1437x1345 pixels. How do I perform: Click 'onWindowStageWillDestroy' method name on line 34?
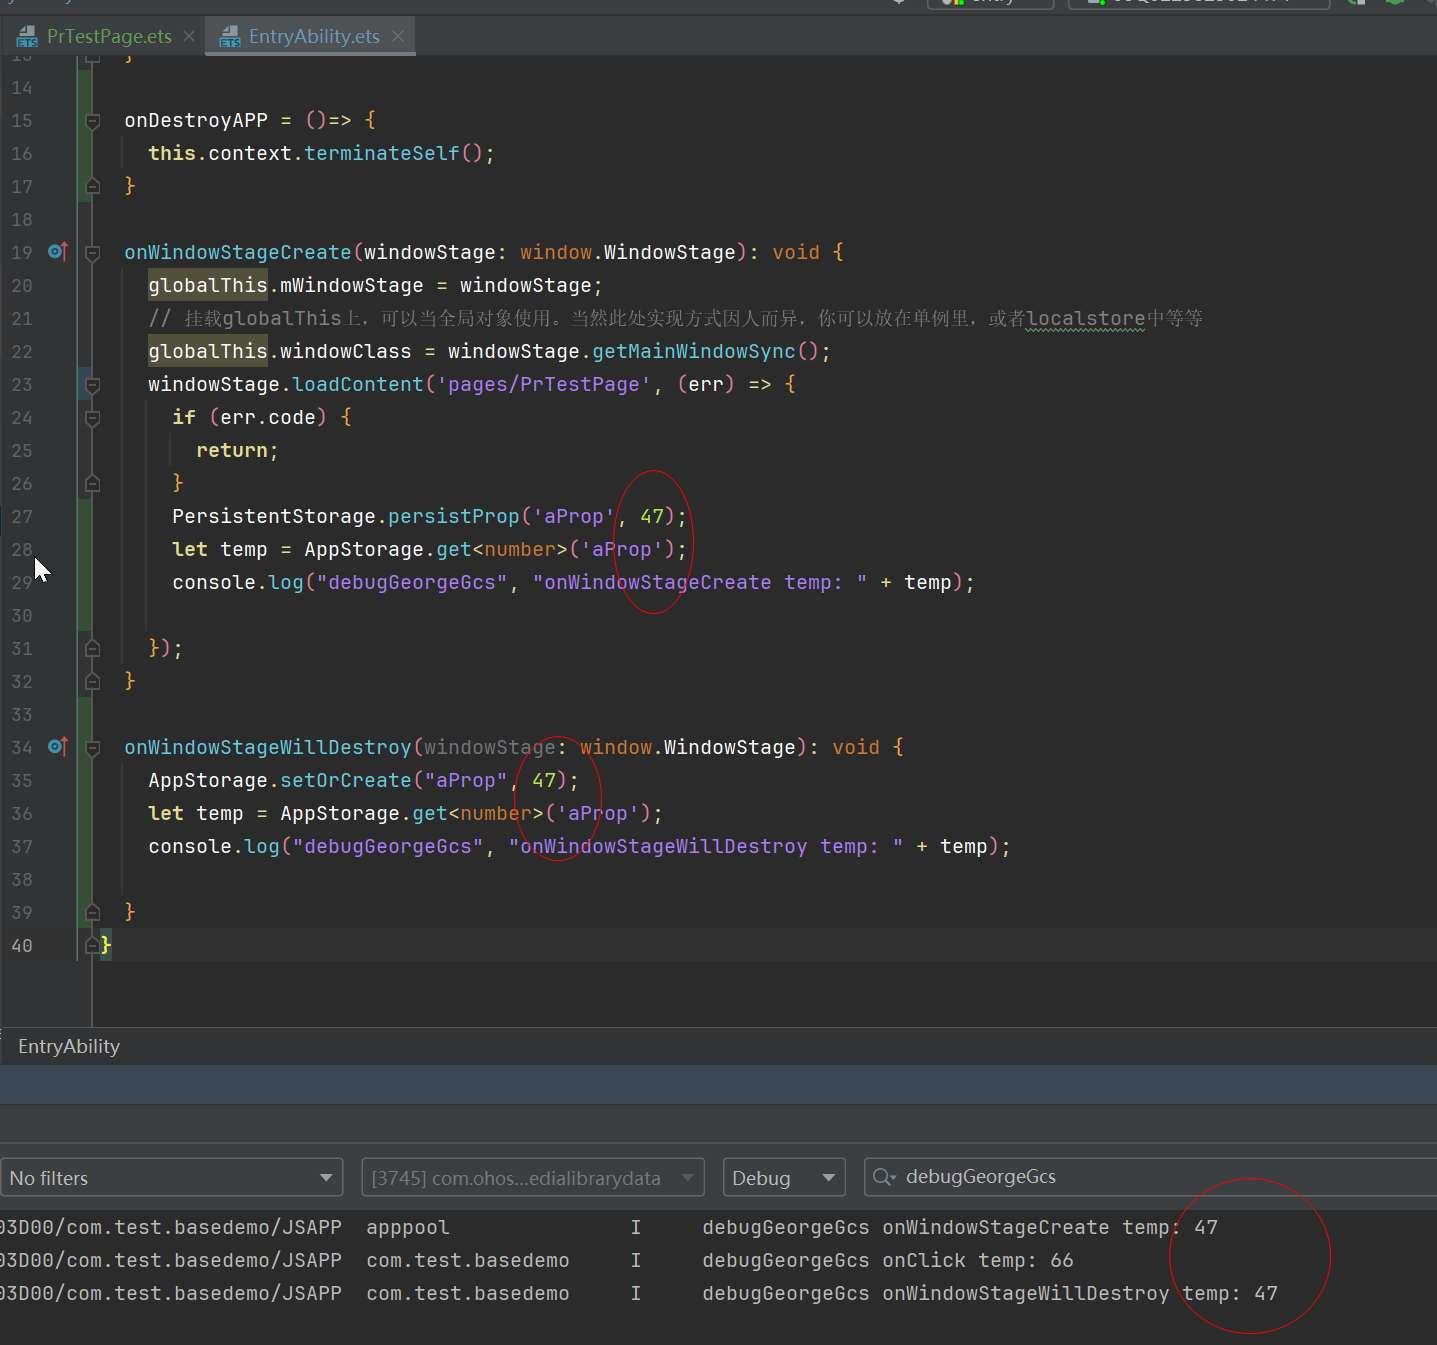(268, 747)
